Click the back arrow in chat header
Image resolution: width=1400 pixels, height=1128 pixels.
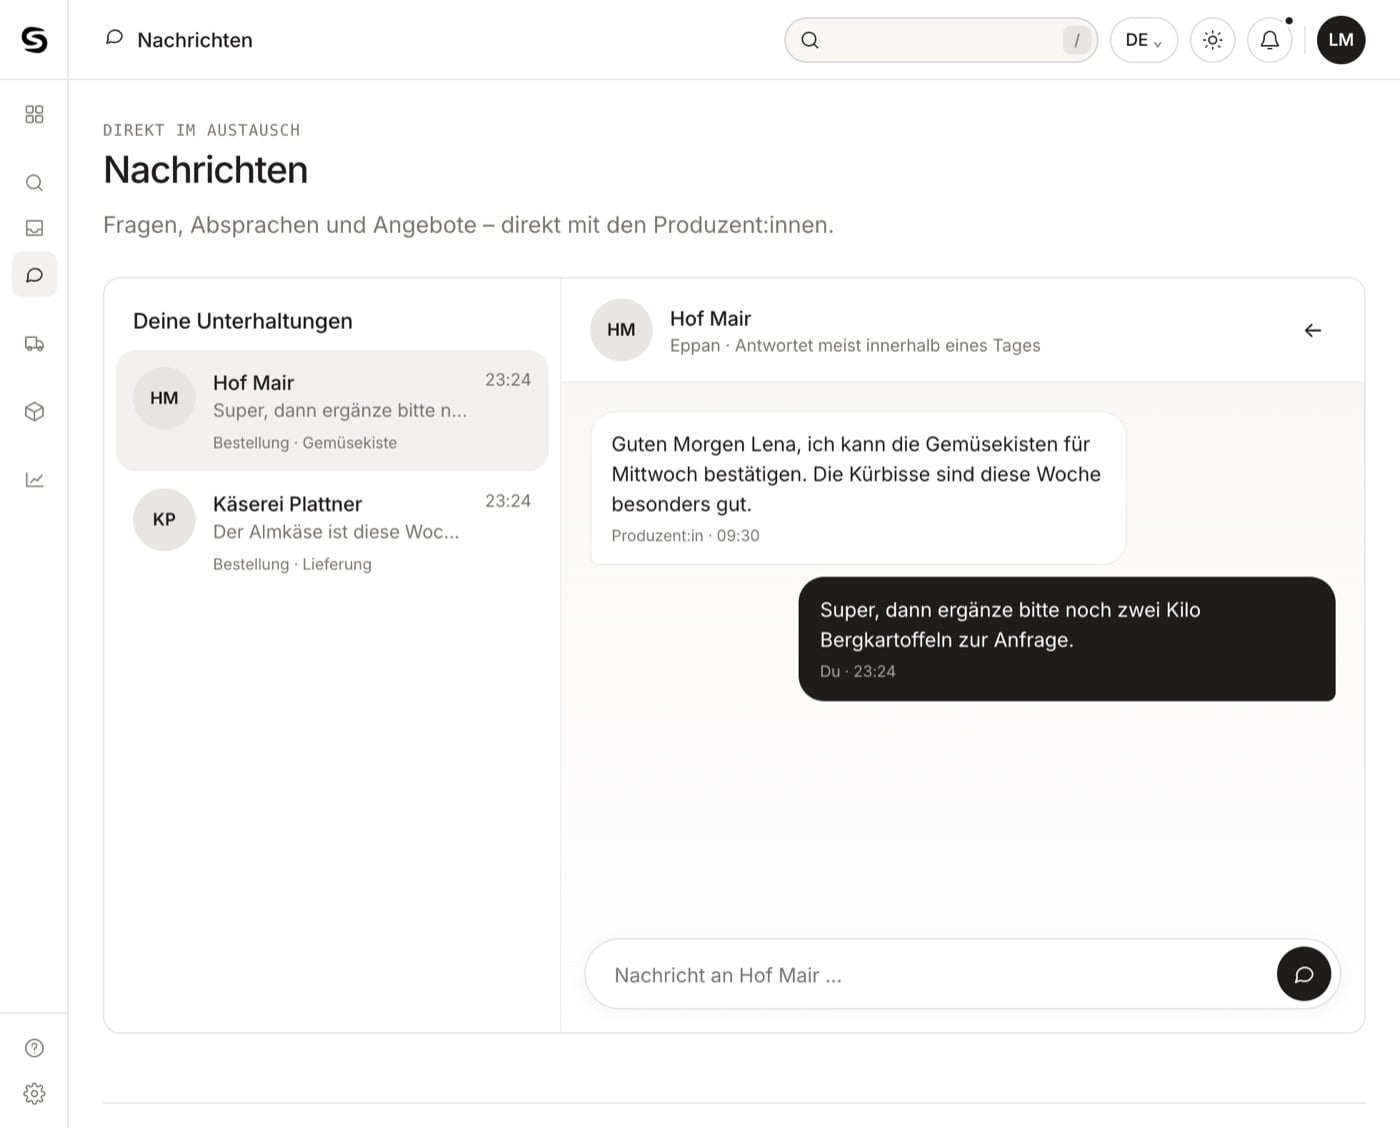(1313, 330)
